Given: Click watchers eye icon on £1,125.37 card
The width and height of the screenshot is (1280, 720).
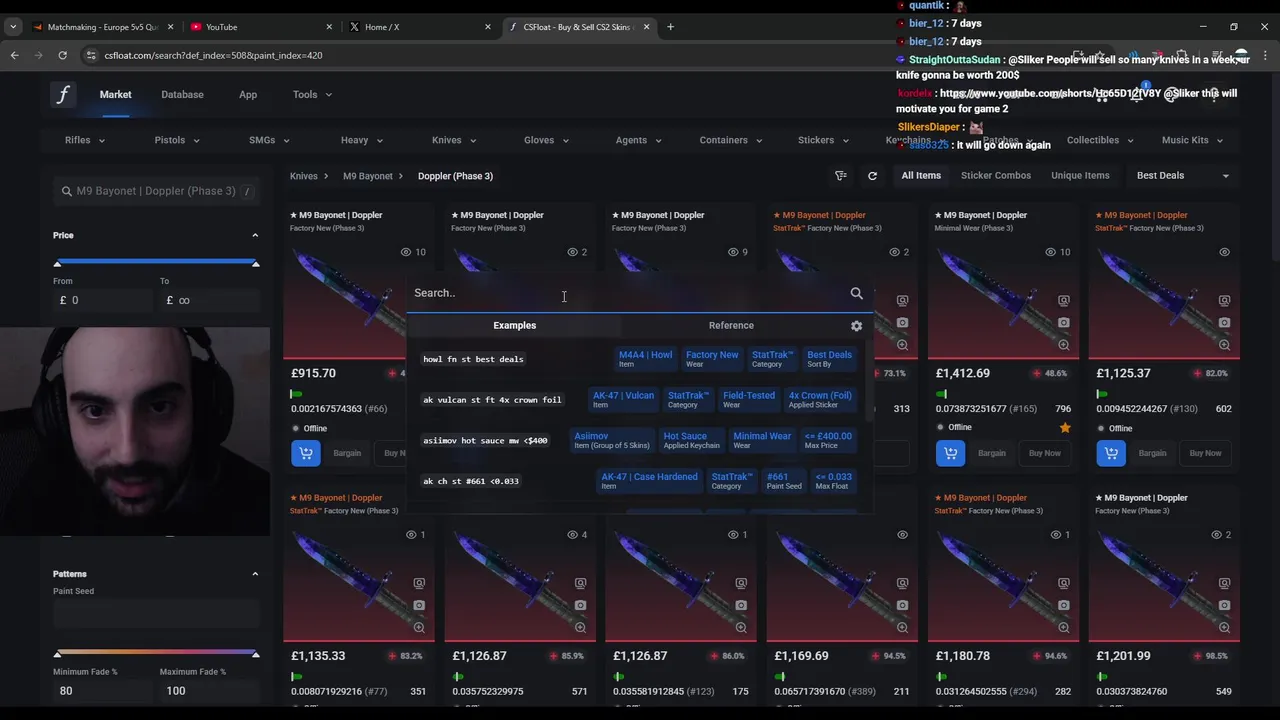Looking at the screenshot, I should (1224, 252).
